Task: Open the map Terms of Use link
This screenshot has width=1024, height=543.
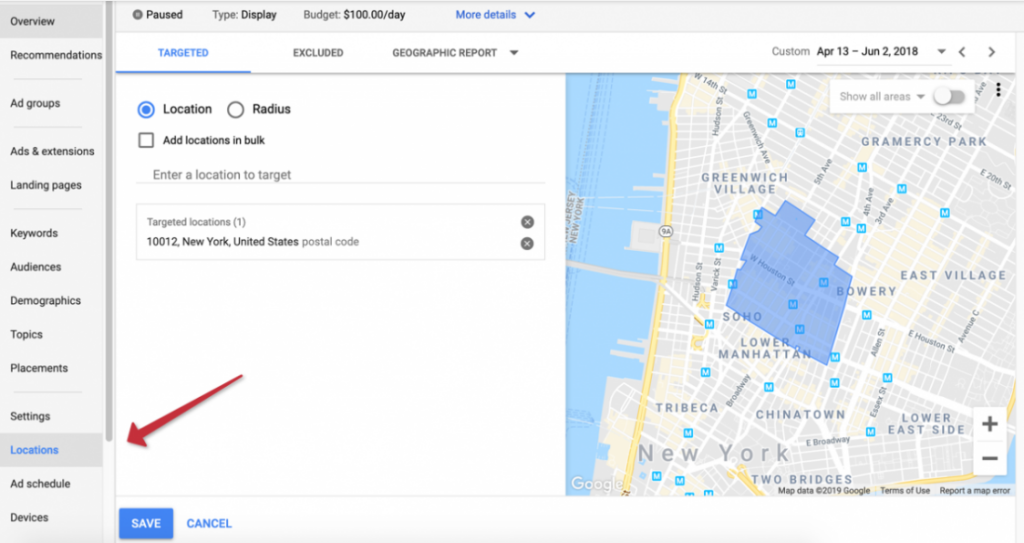Action: pyautogui.click(x=904, y=491)
